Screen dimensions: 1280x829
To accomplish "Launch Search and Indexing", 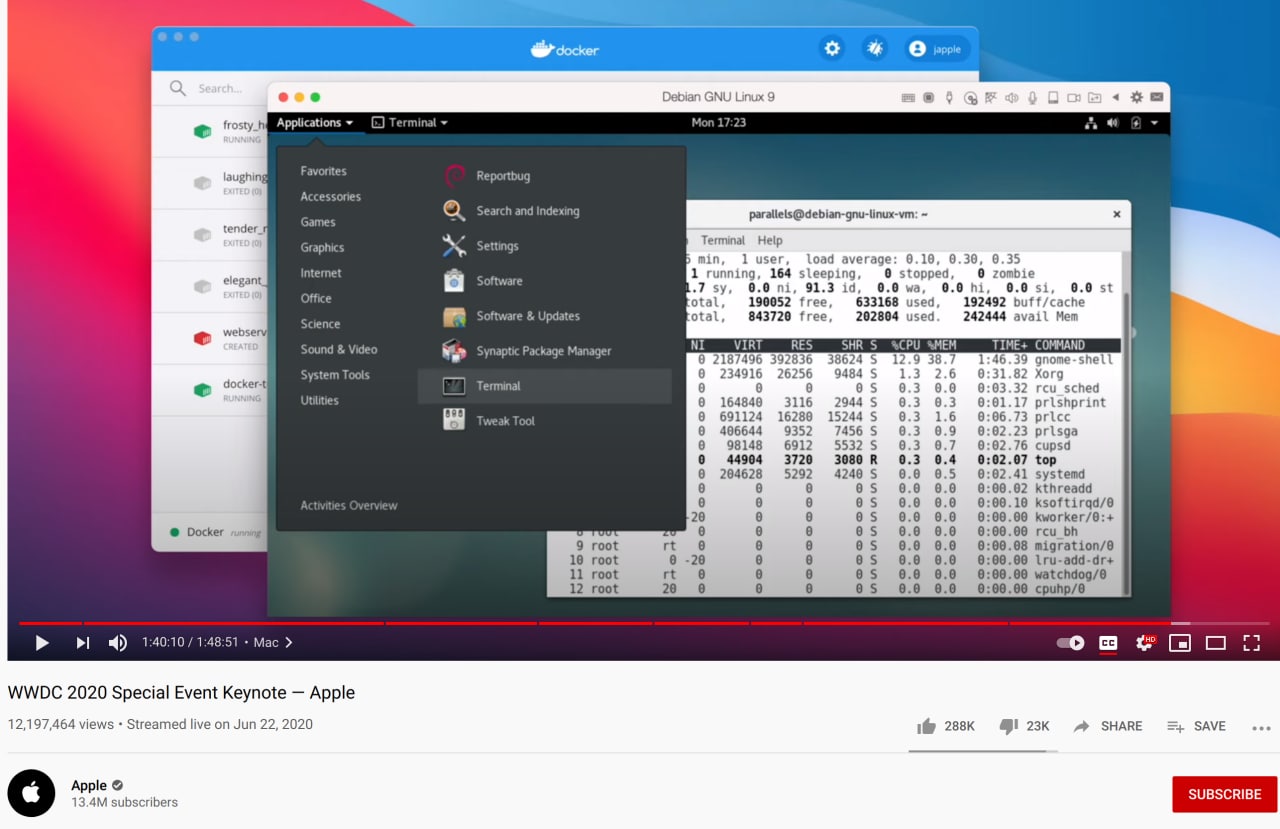I will tap(544, 211).
